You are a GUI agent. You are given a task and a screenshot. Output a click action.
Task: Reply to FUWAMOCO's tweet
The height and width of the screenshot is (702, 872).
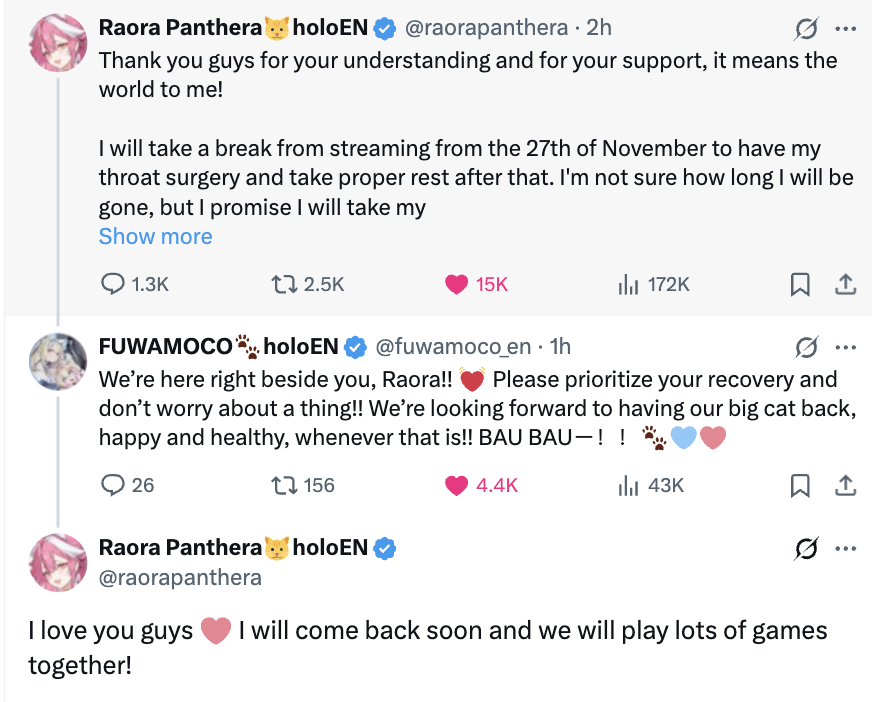point(114,485)
